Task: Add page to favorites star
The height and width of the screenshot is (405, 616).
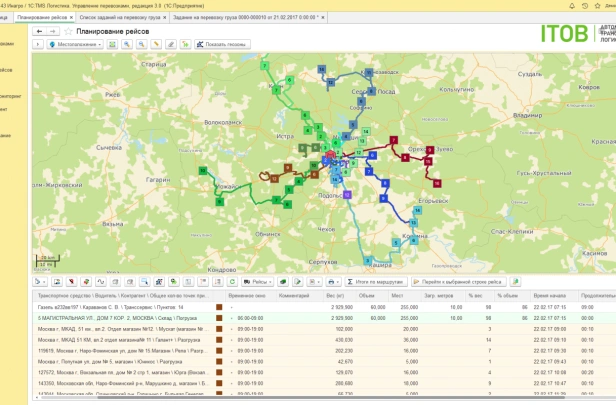Action: point(68,31)
